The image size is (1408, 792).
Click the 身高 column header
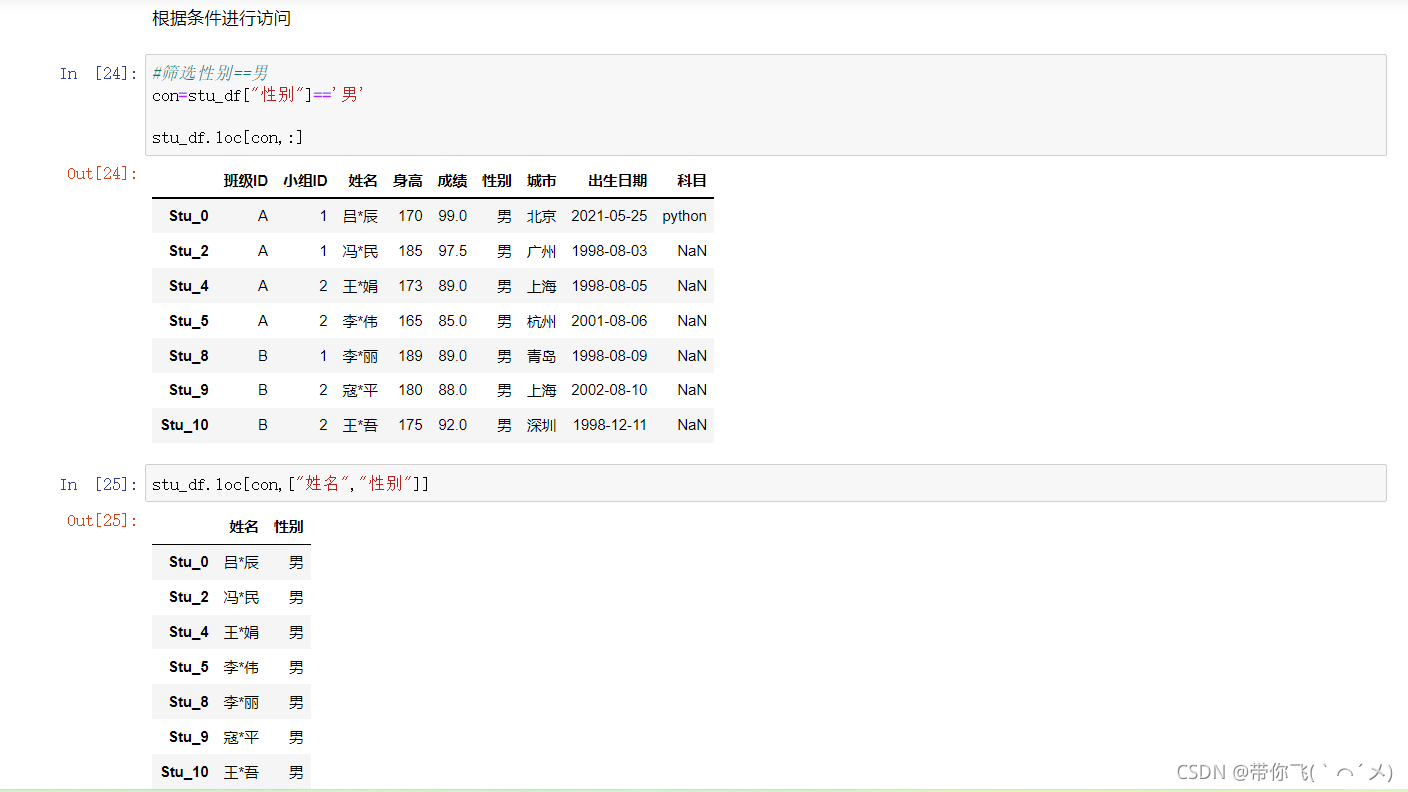click(x=408, y=181)
